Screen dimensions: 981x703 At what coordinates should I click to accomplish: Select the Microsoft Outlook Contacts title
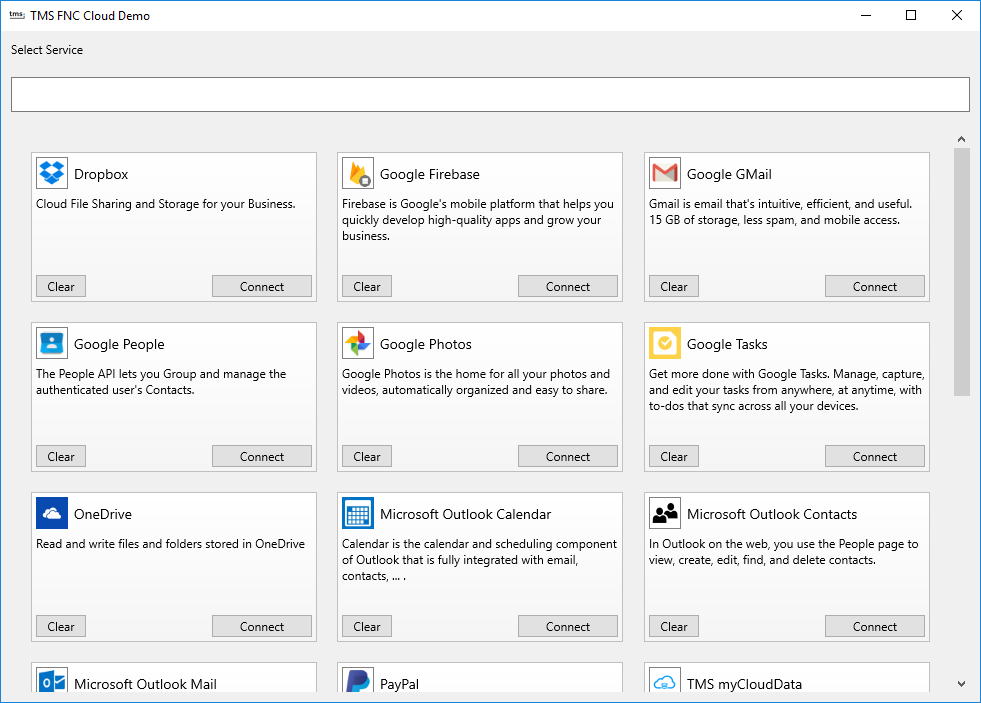(772, 514)
